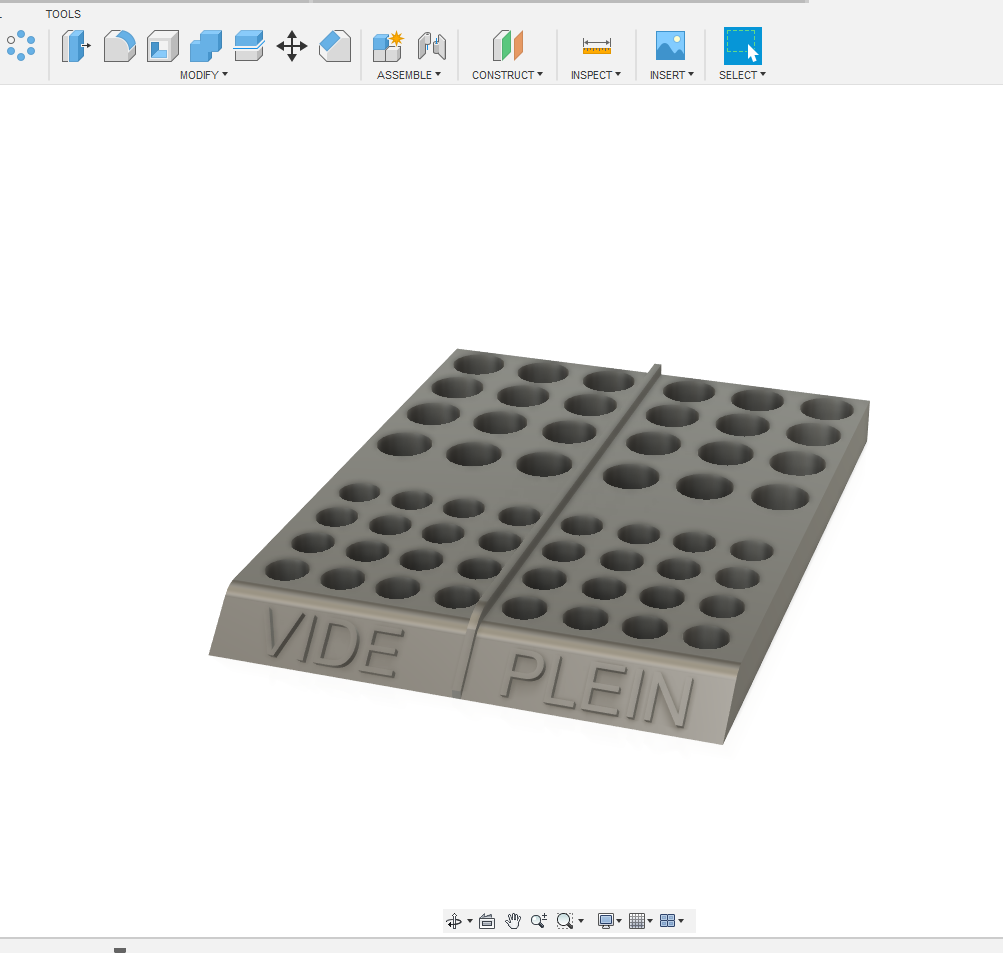Open the MODIFY dropdown menu
The image size is (1003, 953).
pyautogui.click(x=203, y=75)
